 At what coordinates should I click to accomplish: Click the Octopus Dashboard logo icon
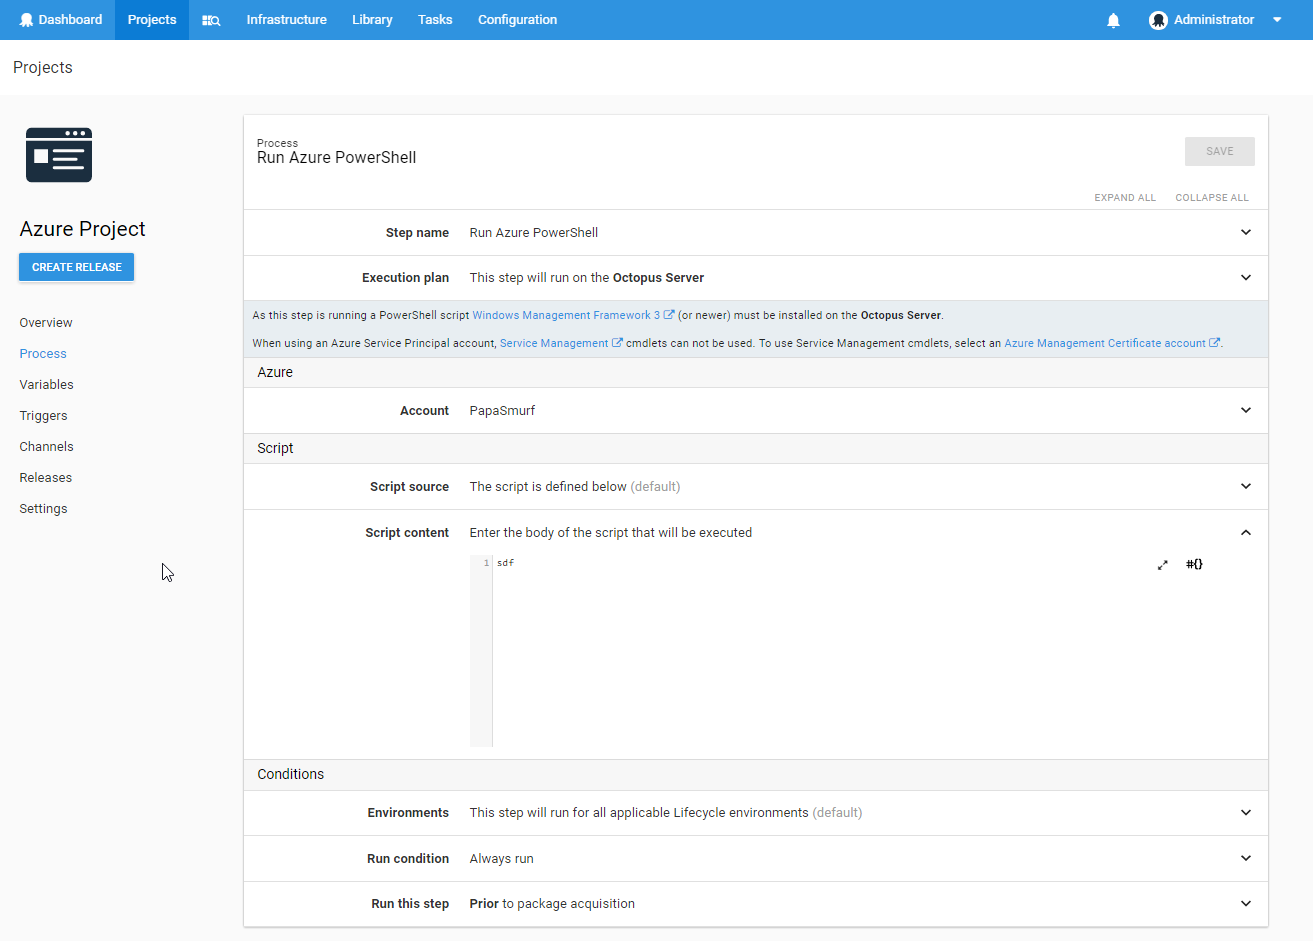[26, 20]
